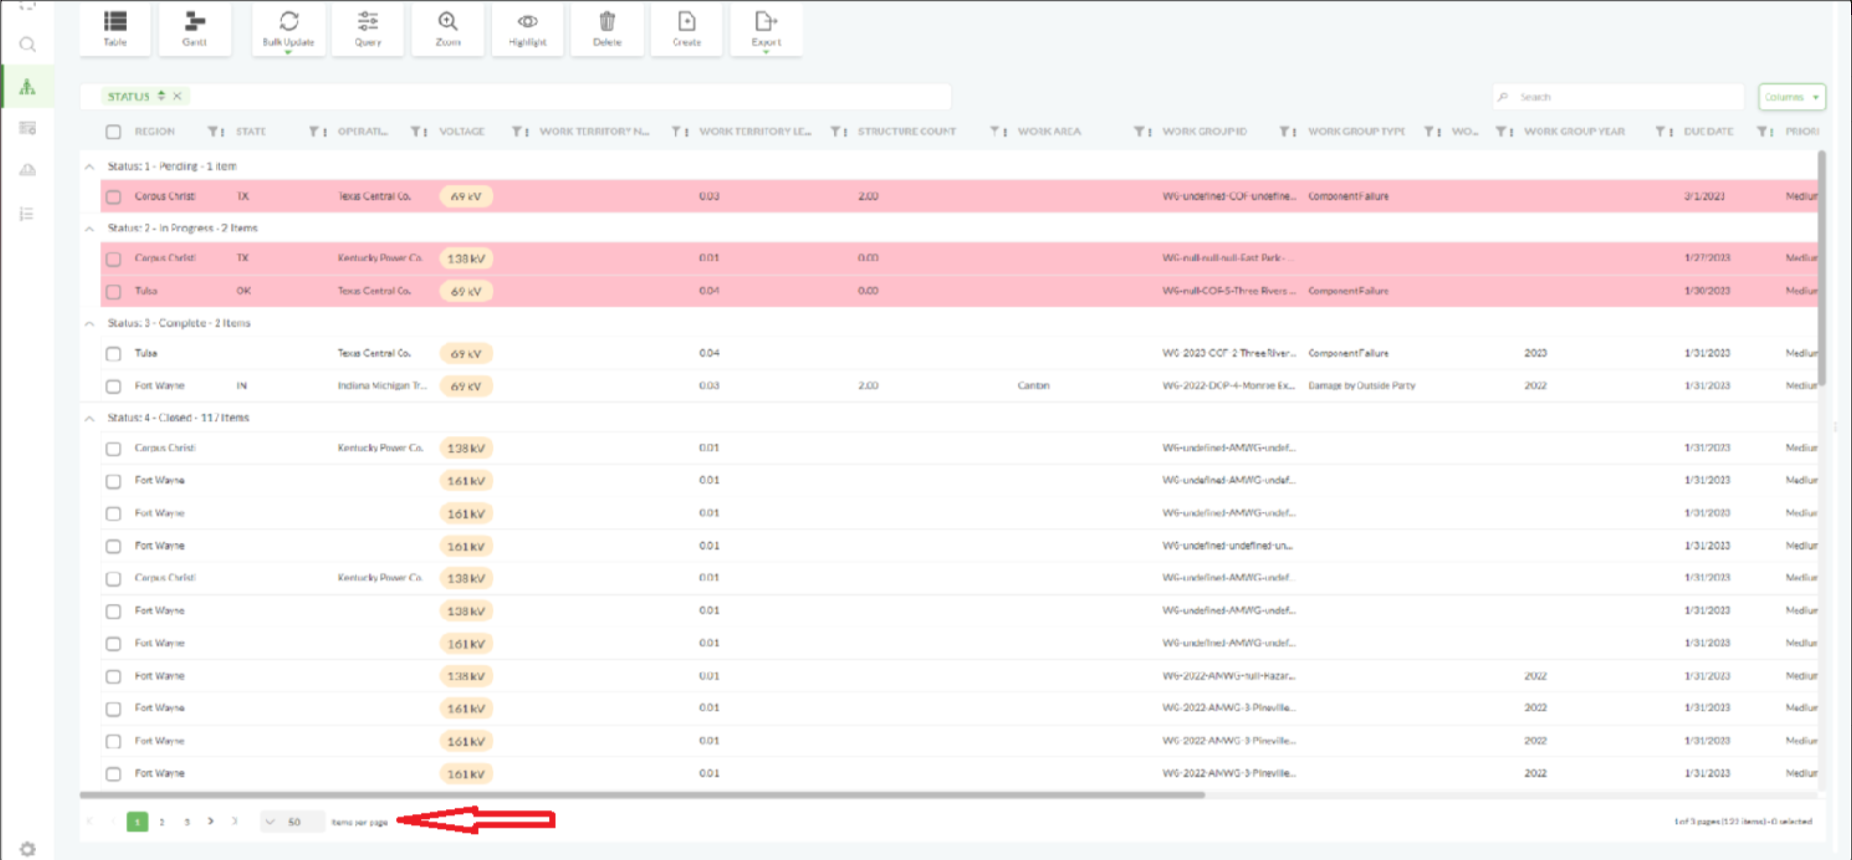
Task: Click the Bulk Update toolbar icon
Action: [x=288, y=28]
